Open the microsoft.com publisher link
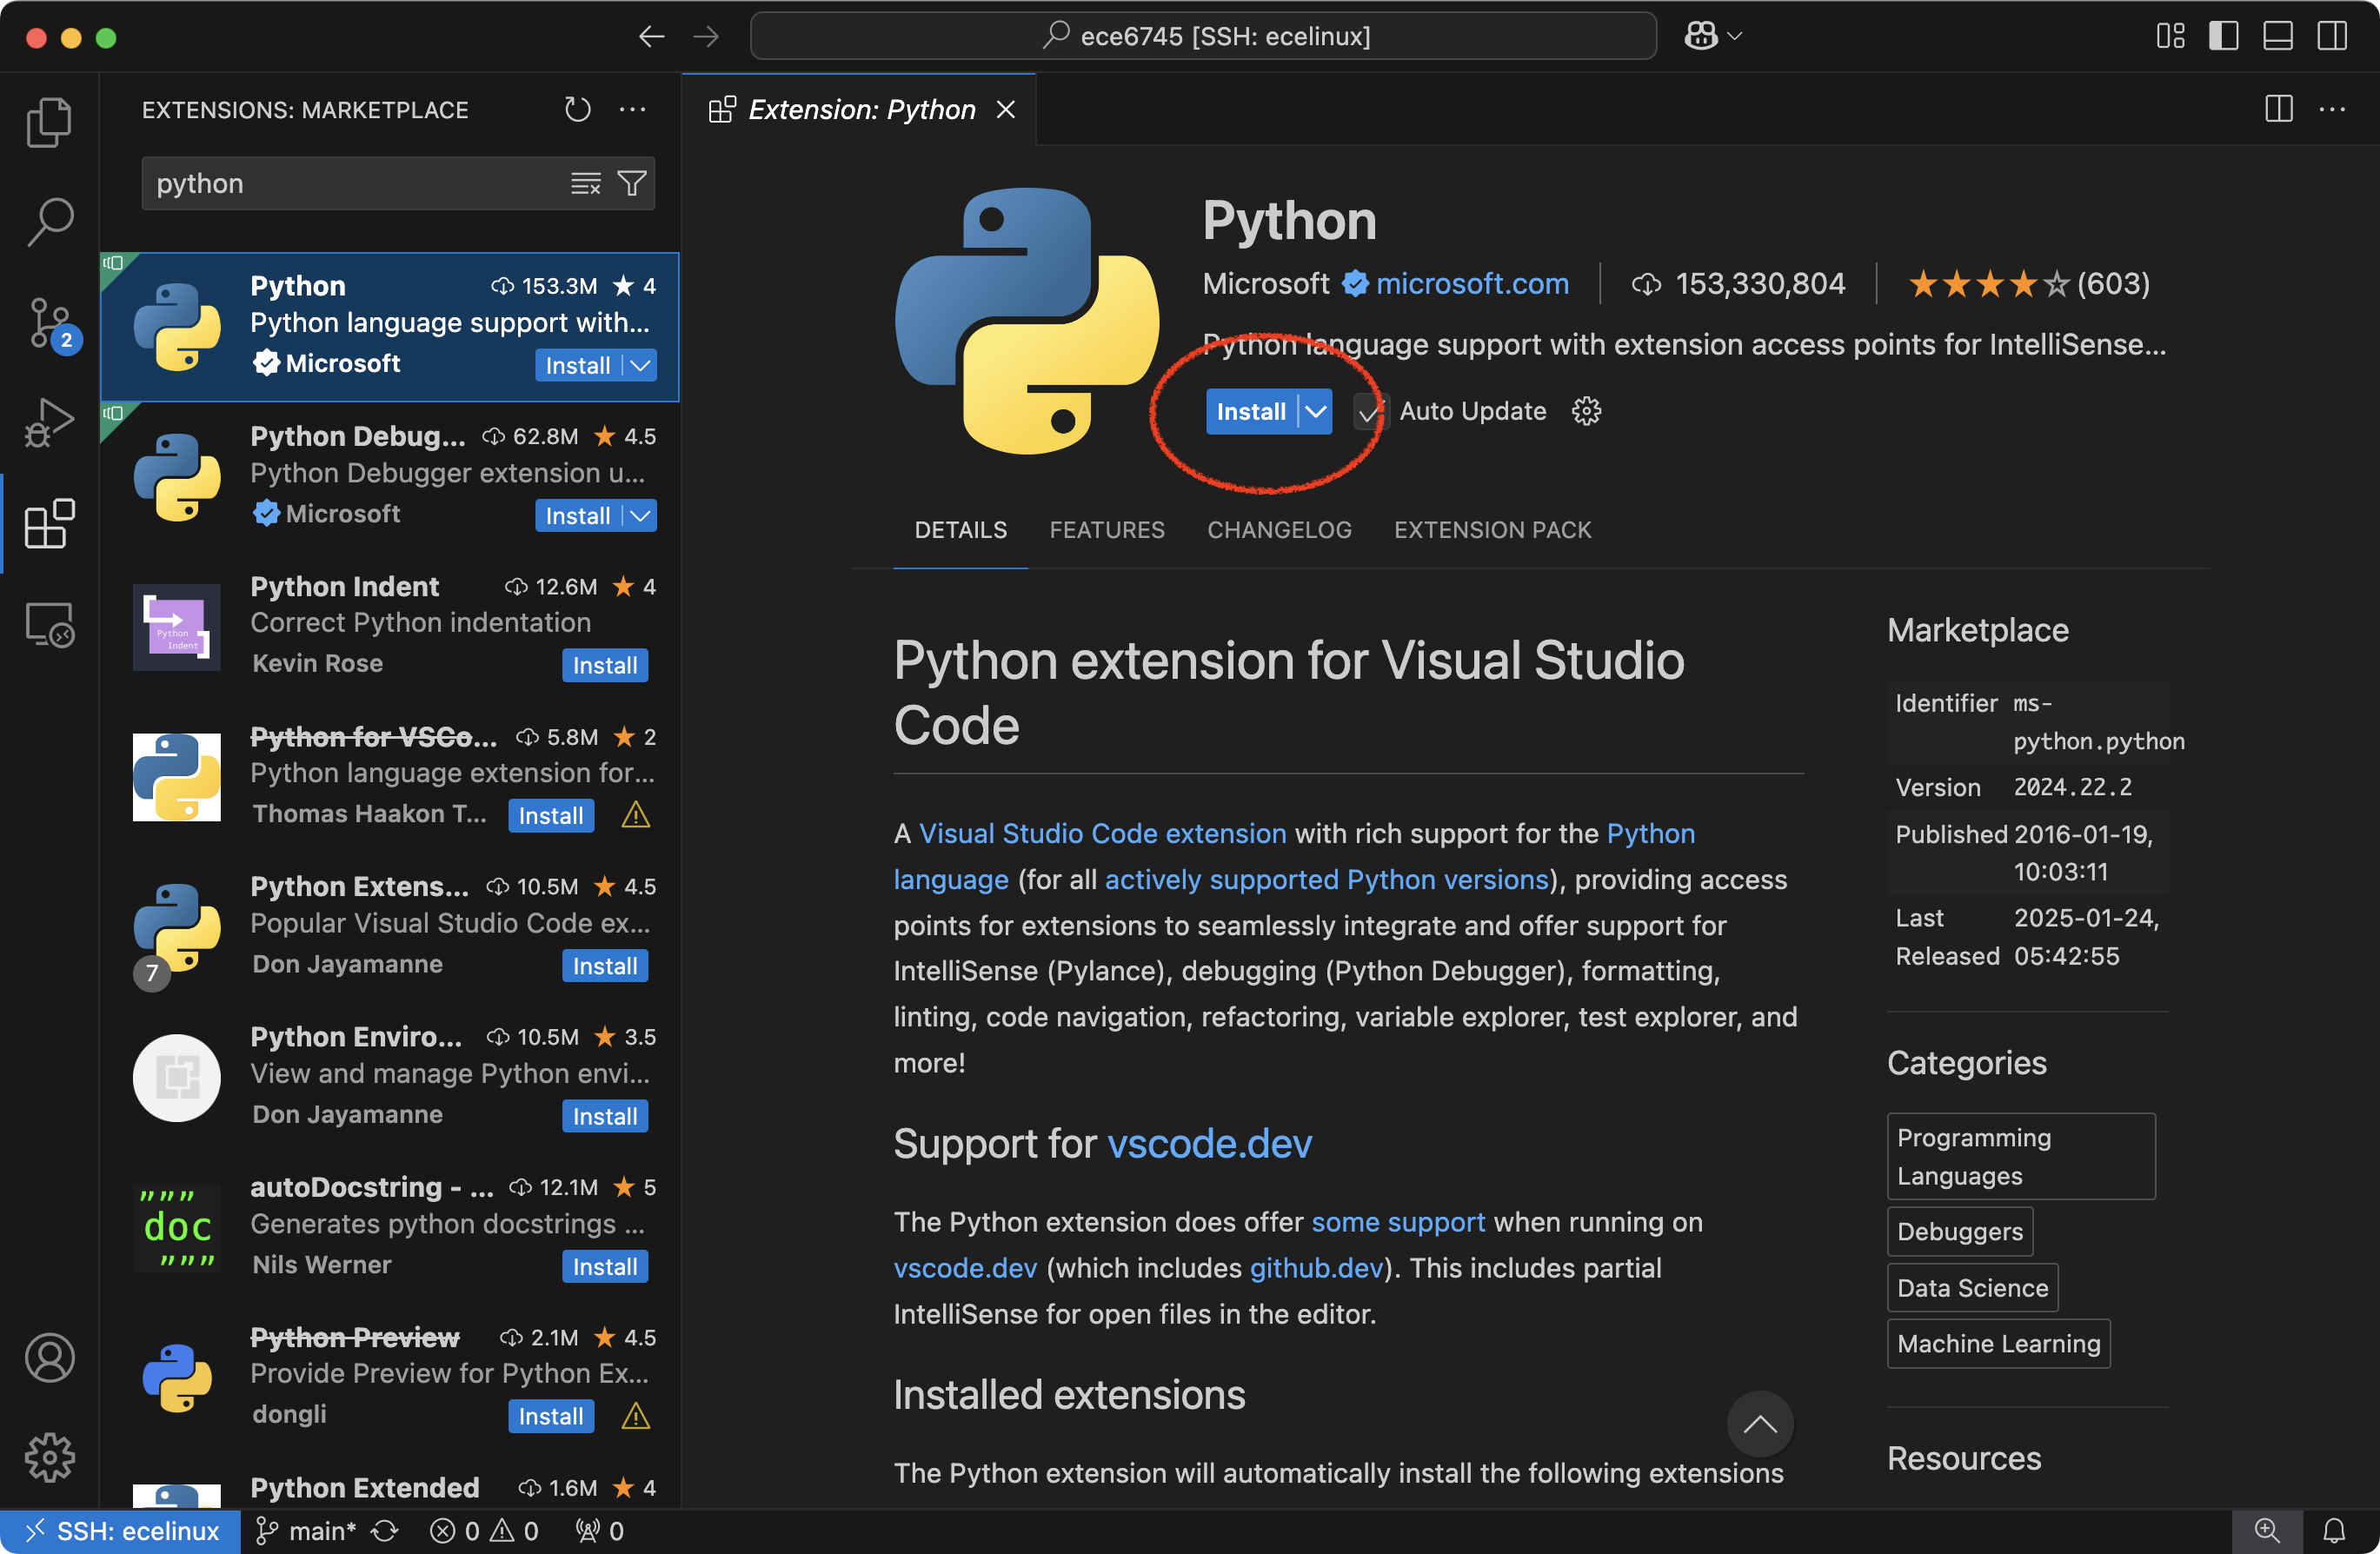The image size is (2380, 1554). [x=1472, y=284]
